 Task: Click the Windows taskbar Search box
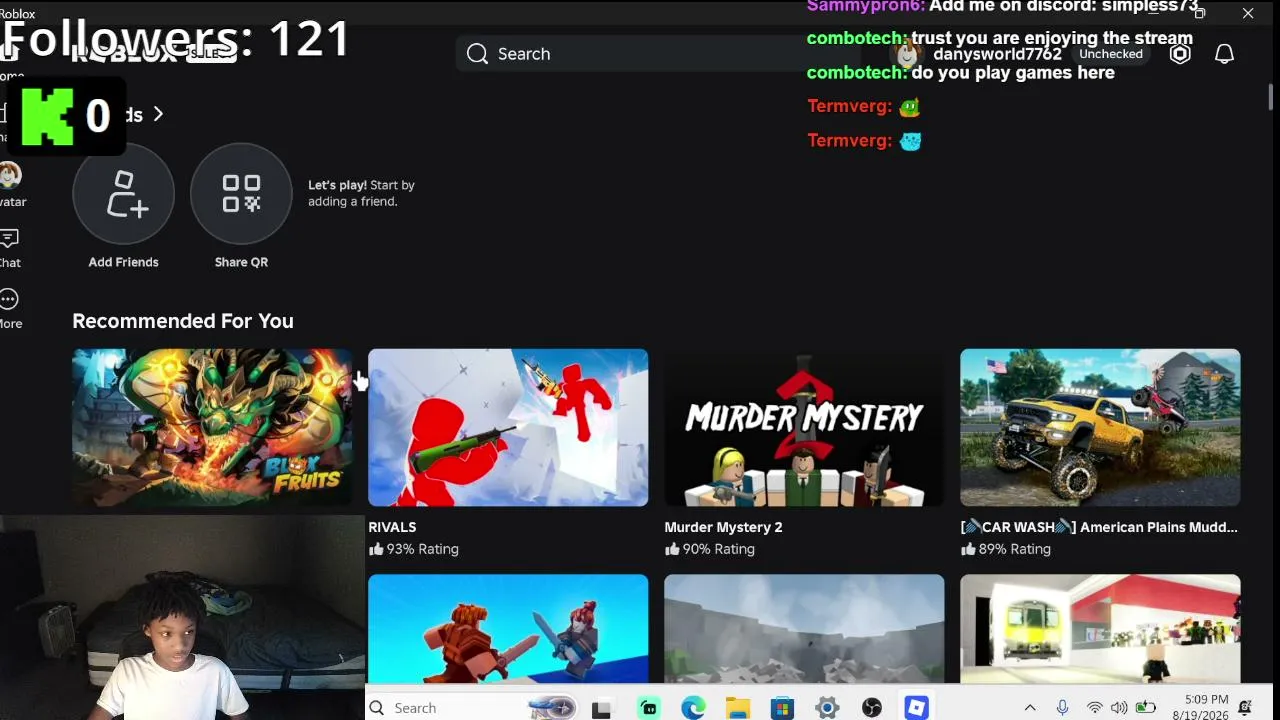(474, 708)
